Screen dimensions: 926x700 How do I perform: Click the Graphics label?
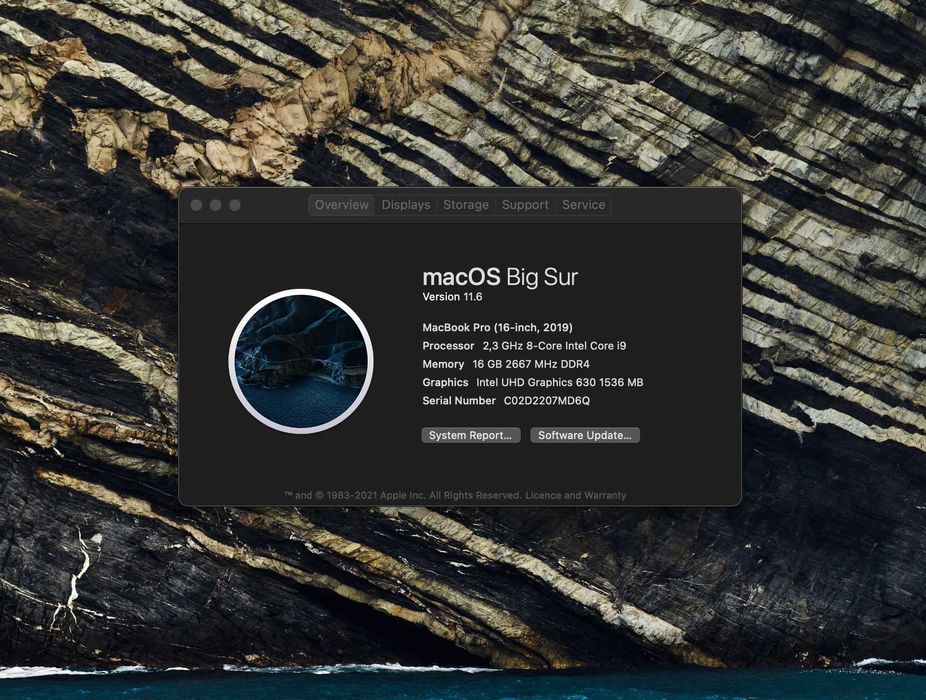[x=445, y=382]
